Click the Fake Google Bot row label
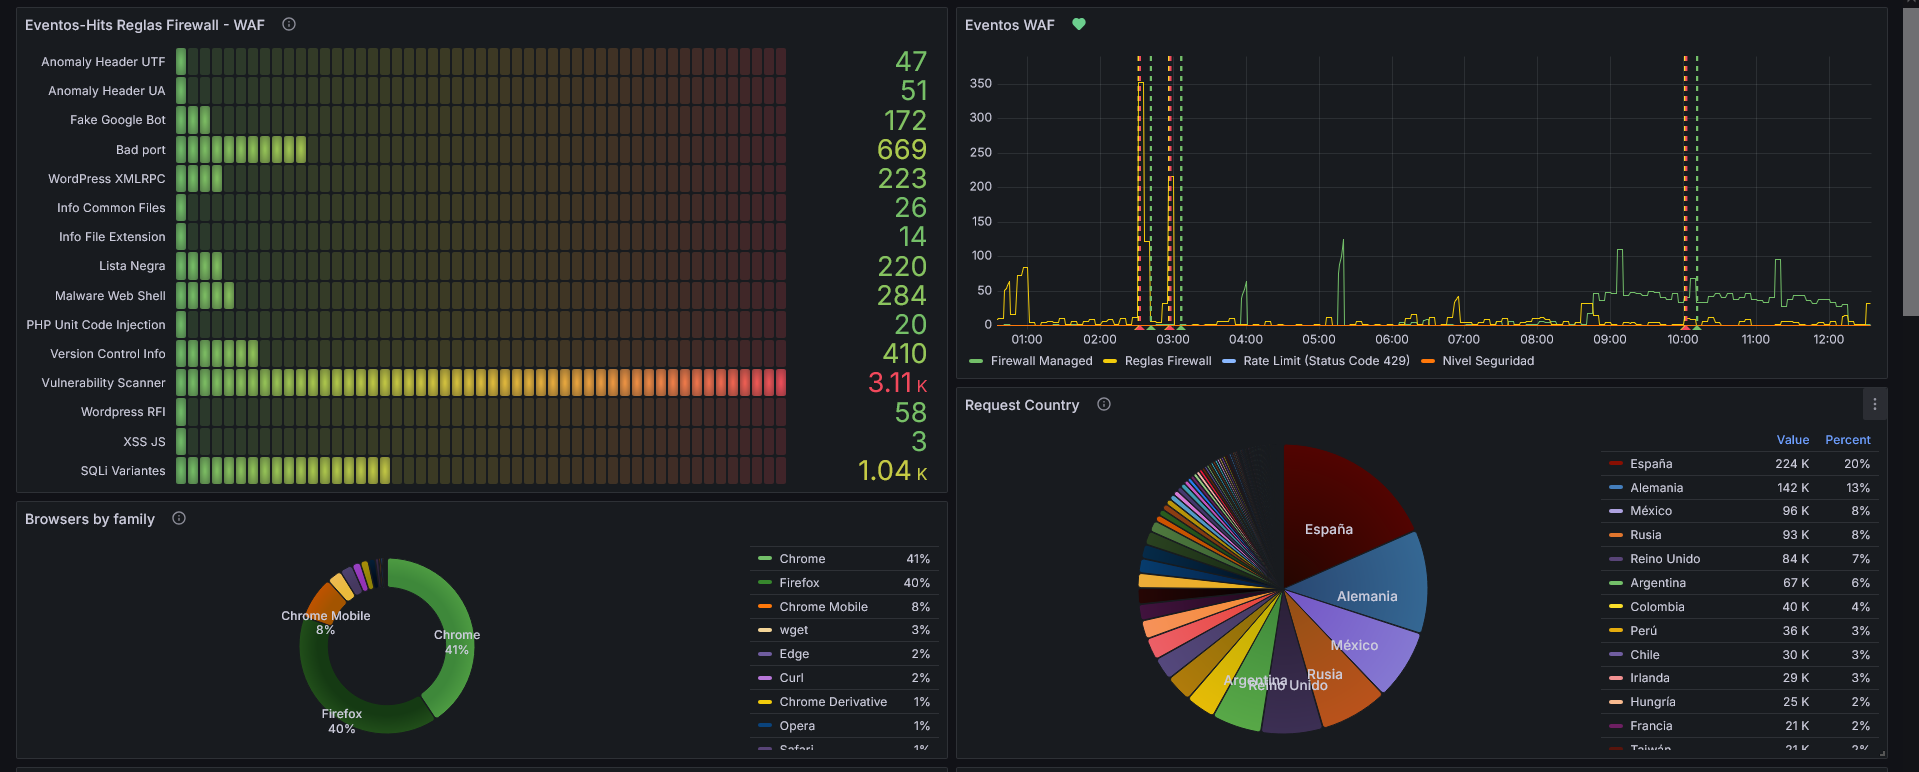 (118, 120)
